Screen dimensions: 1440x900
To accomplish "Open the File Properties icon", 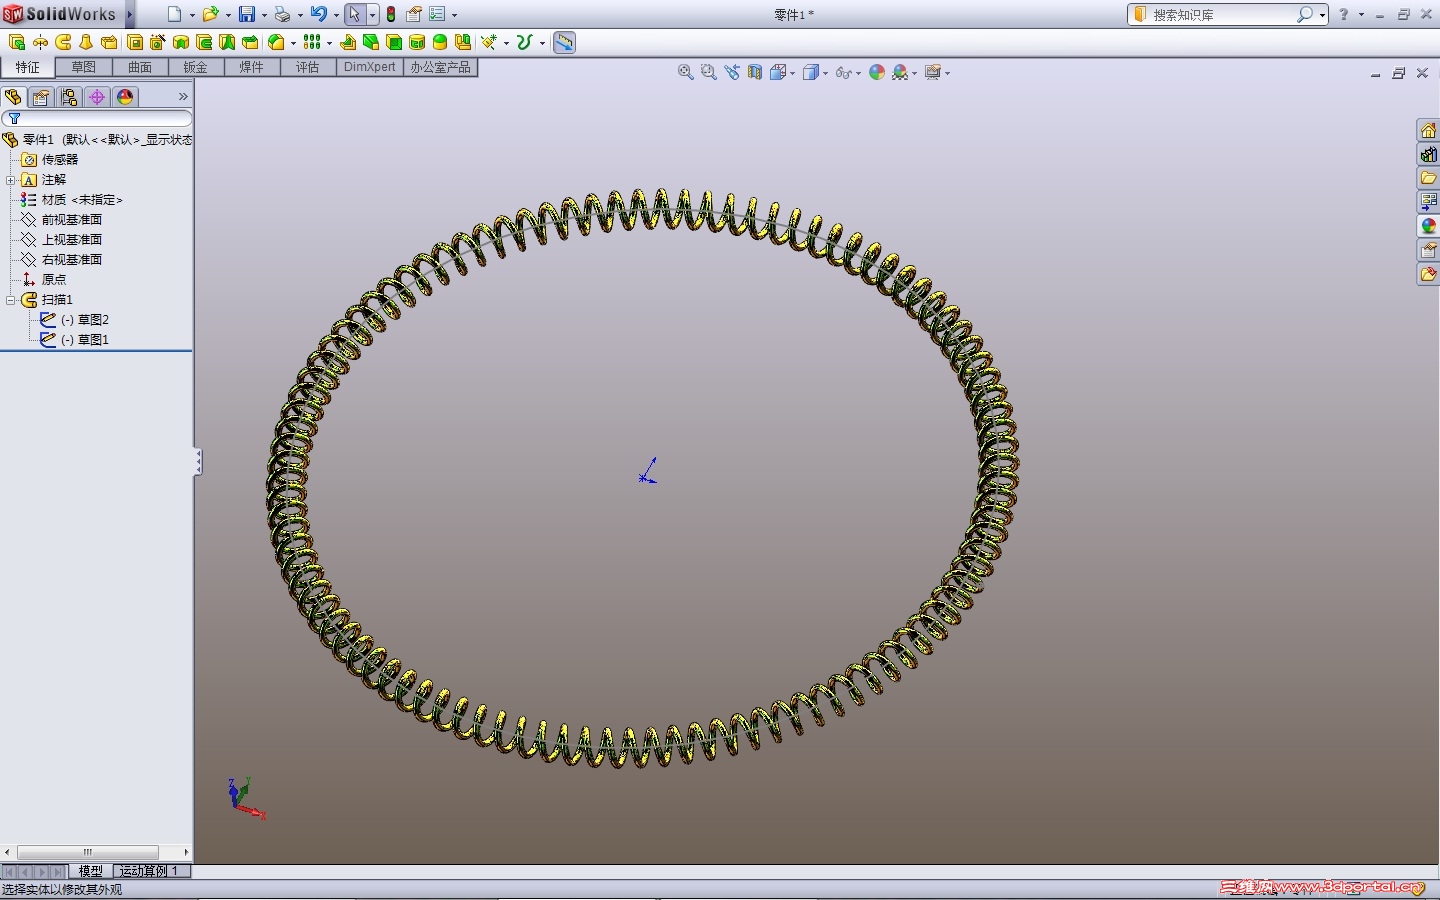I will [414, 14].
